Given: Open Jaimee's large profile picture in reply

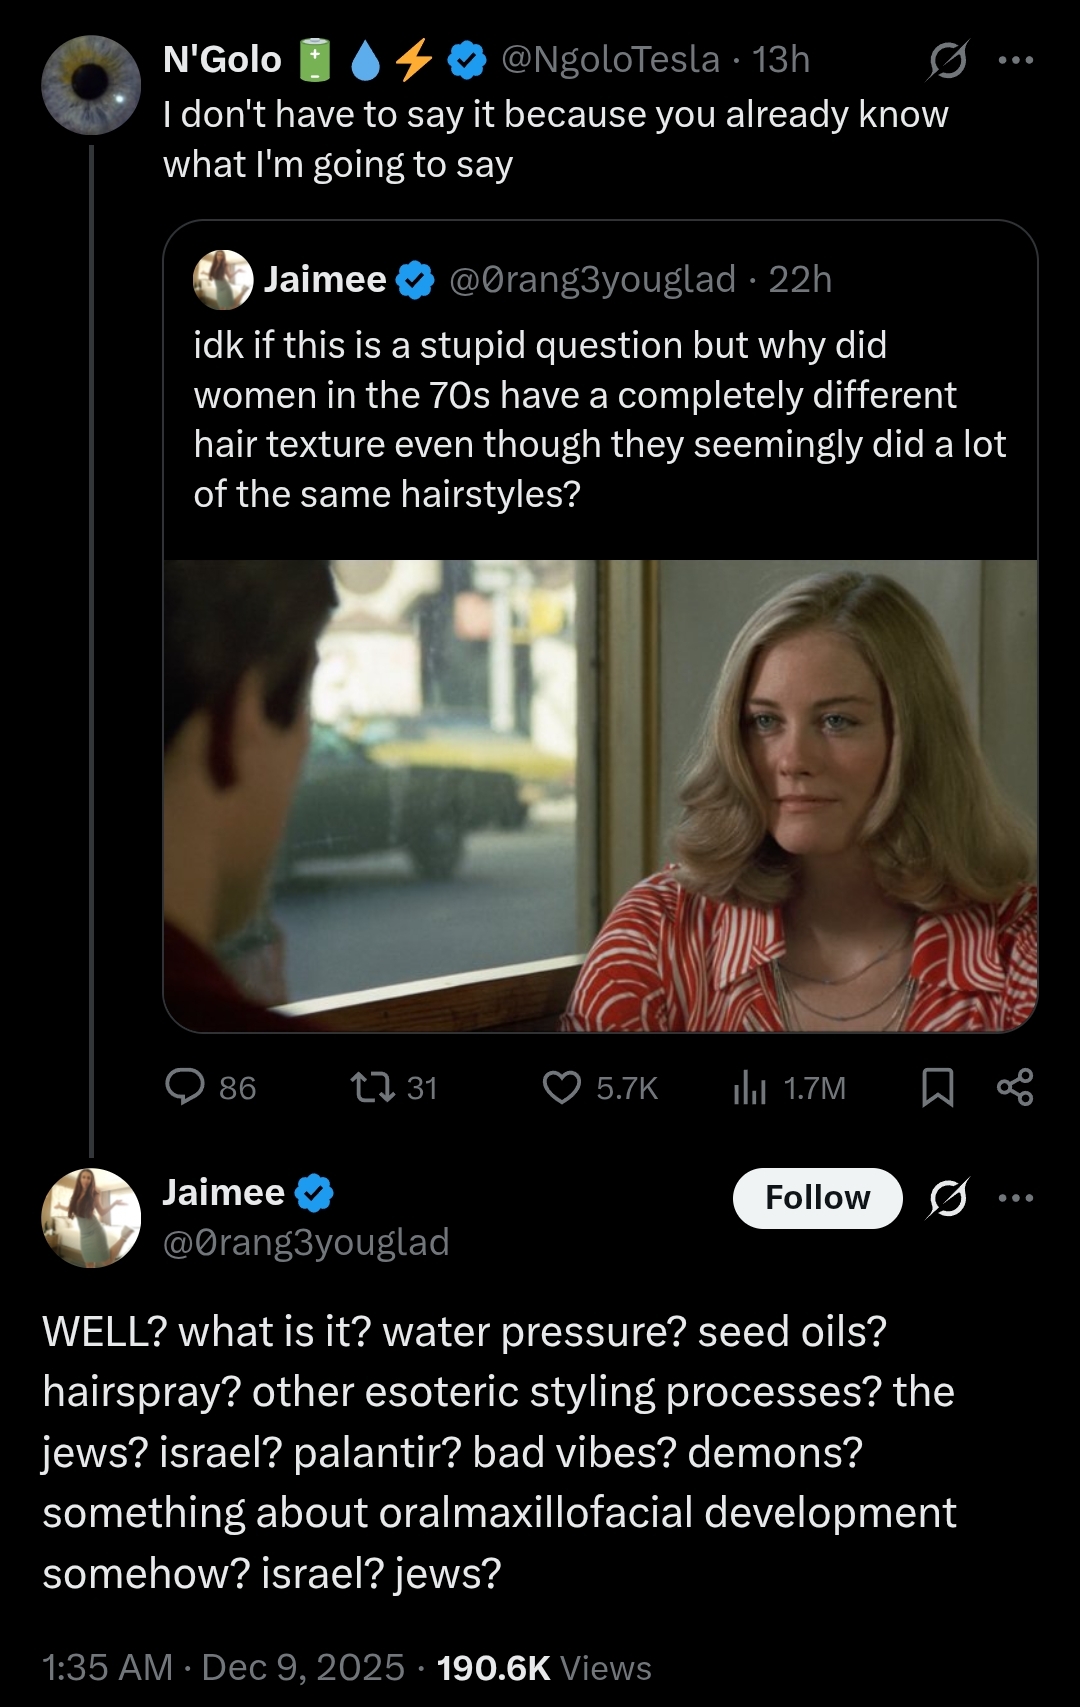Looking at the screenshot, I should point(91,1217).
